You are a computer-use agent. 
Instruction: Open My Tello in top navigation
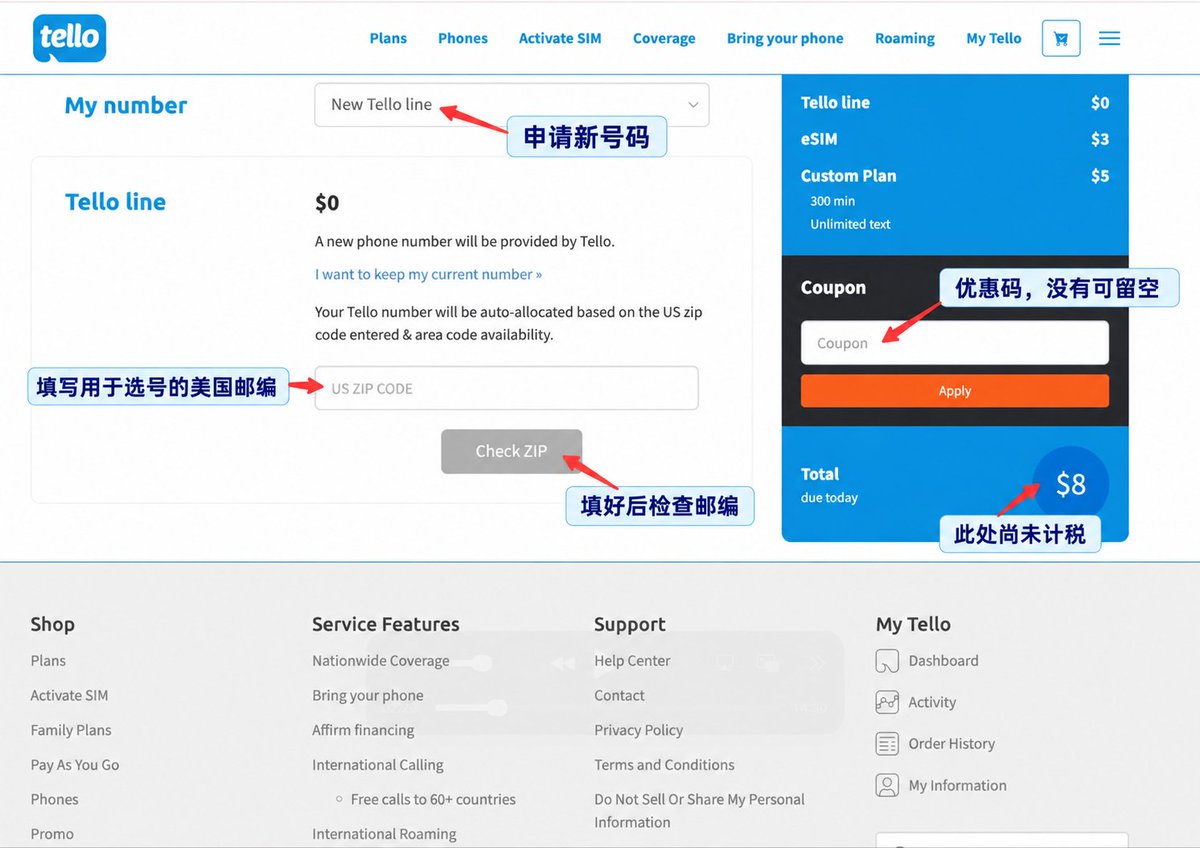coord(994,38)
